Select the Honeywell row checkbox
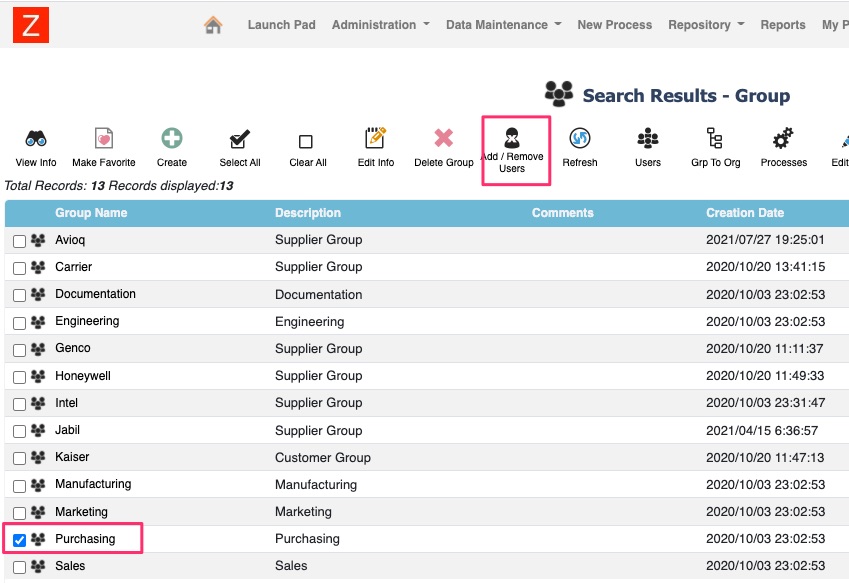Viewport: 849px width, 583px height. click(19, 377)
